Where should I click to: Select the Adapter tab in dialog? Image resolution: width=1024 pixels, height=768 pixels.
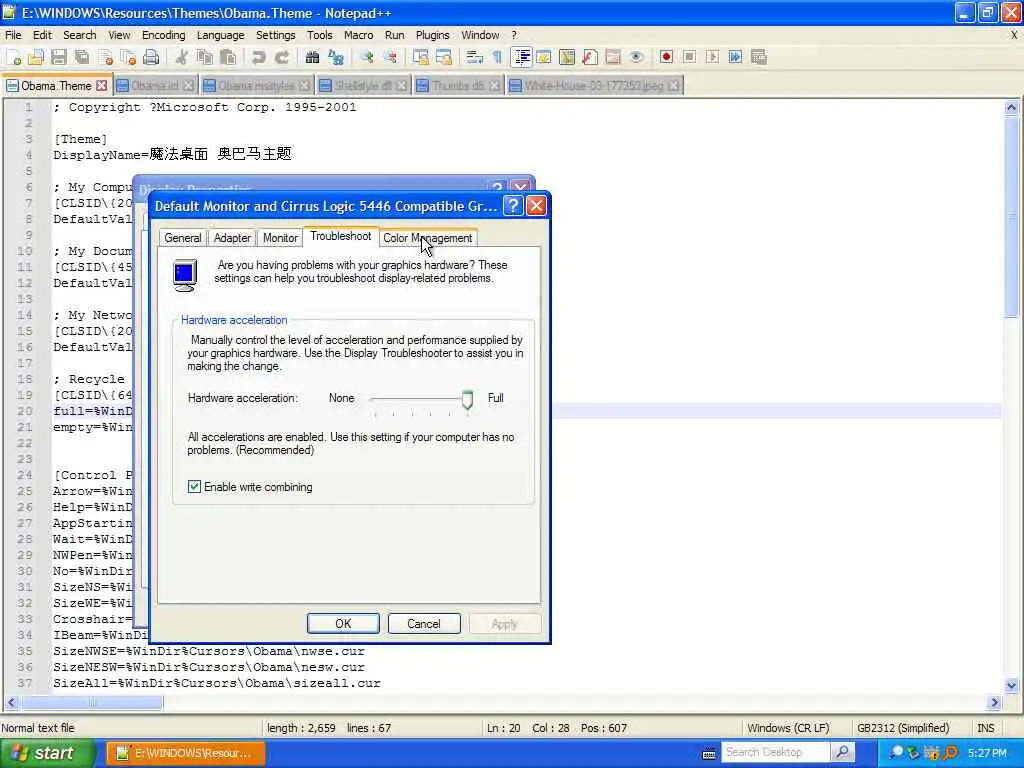[232, 238]
